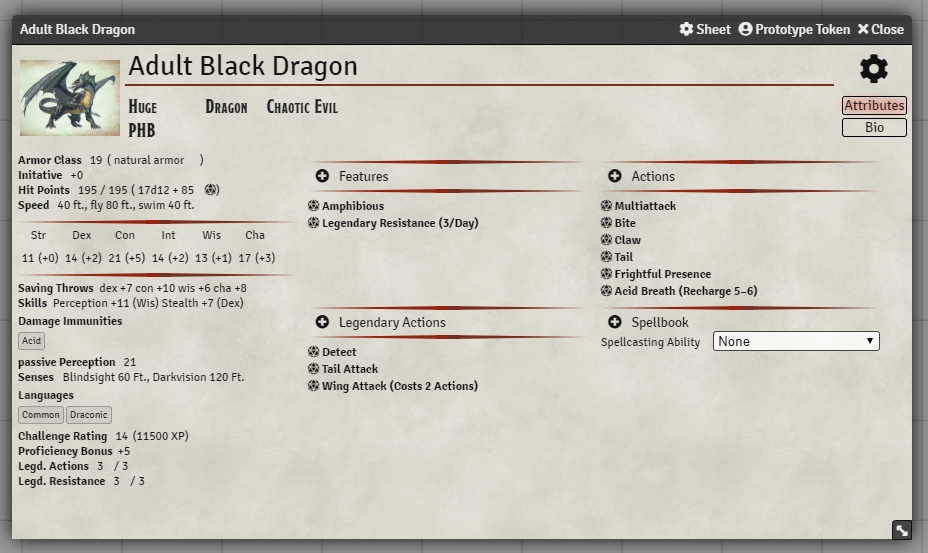The width and height of the screenshot is (928, 553).
Task: Click the Frightful Presence action
Action: 662,274
